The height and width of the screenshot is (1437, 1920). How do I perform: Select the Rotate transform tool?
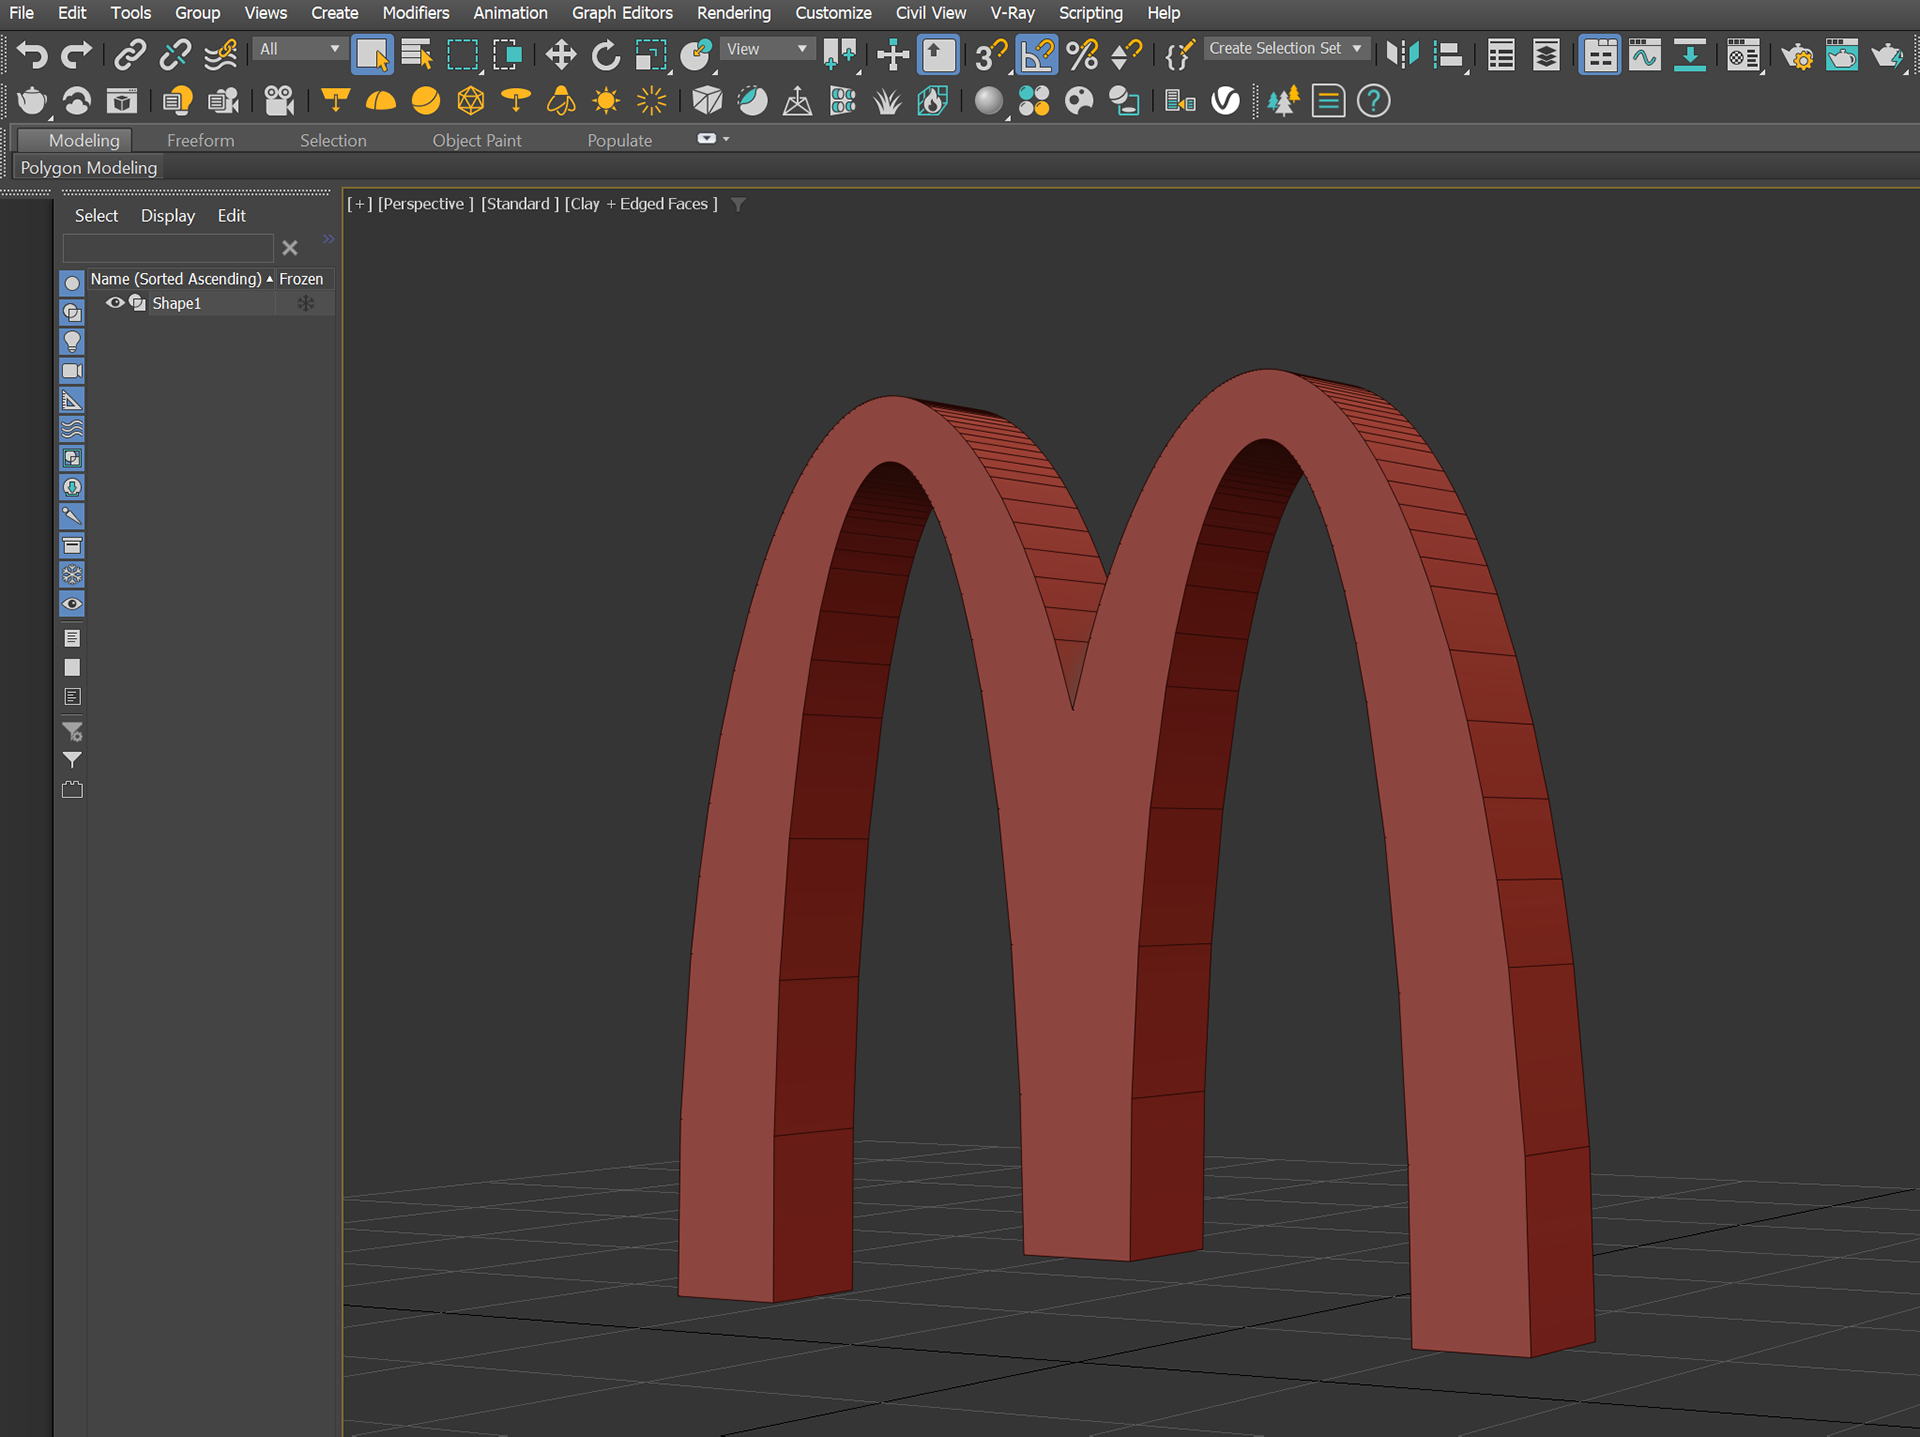coord(605,55)
